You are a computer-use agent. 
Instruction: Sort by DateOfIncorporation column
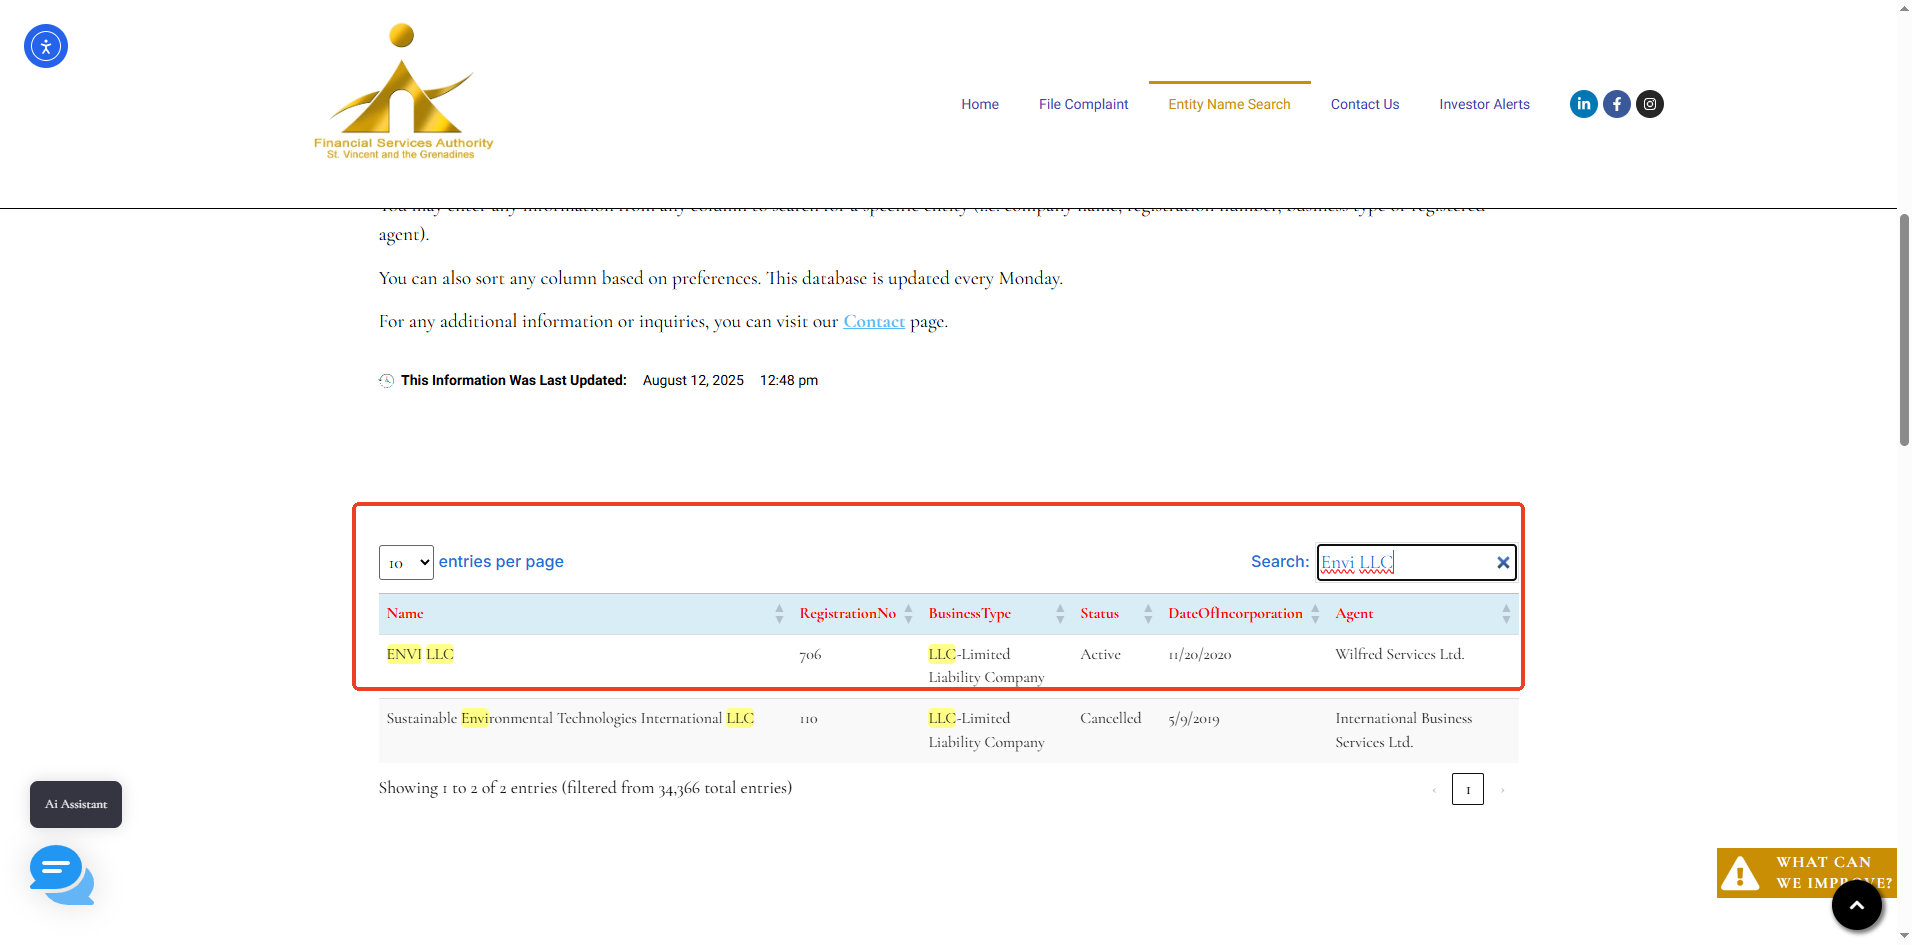pyautogui.click(x=1235, y=614)
